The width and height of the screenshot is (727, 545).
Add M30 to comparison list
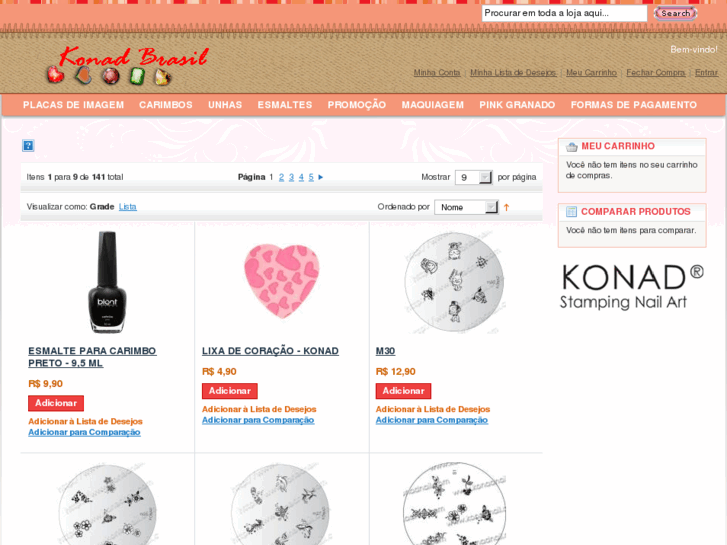pos(432,420)
